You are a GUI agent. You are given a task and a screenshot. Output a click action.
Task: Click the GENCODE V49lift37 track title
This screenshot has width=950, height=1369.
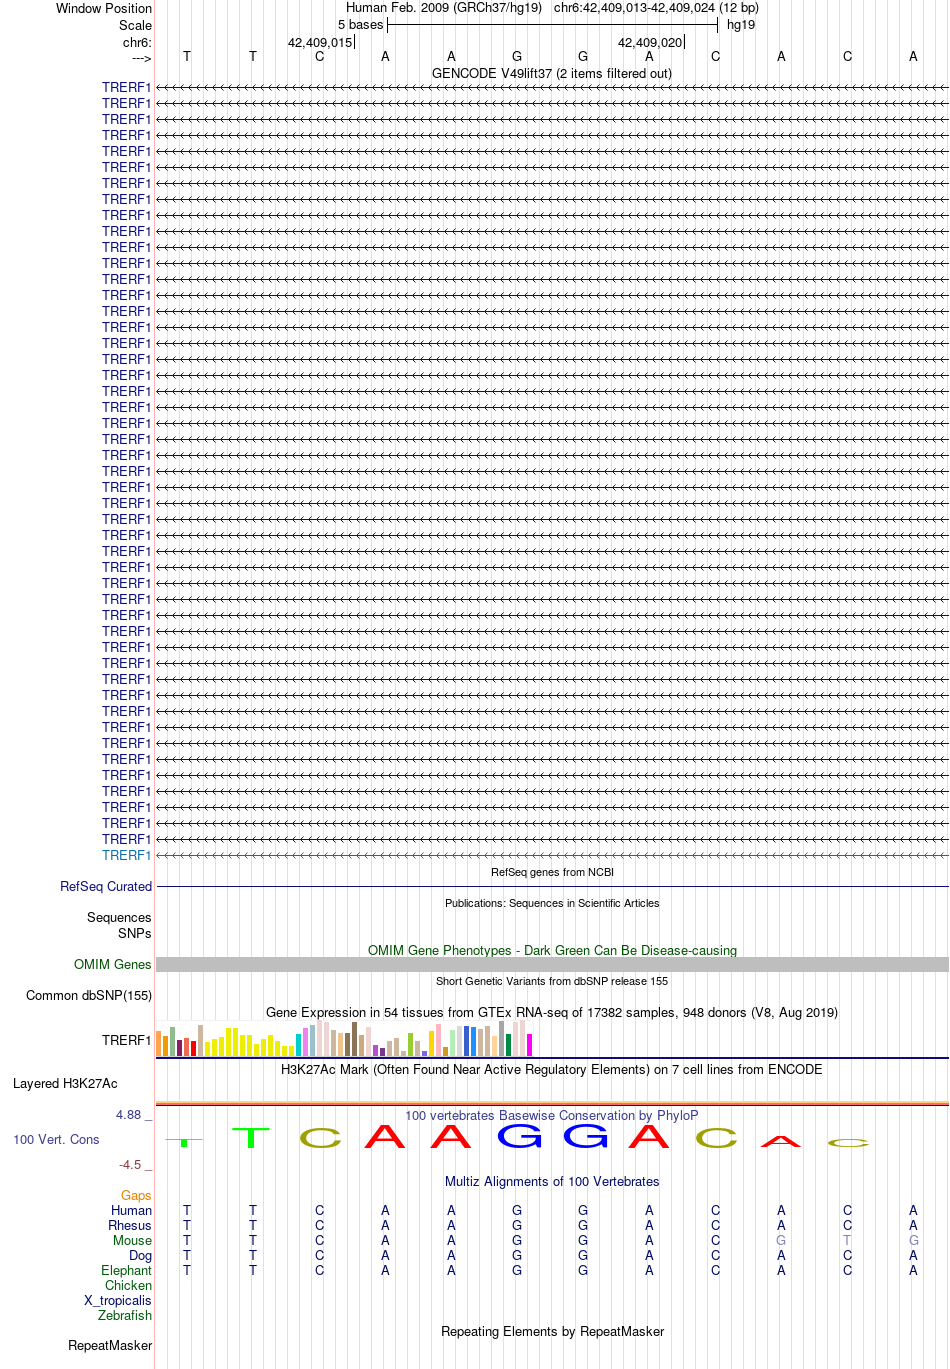pos(552,74)
